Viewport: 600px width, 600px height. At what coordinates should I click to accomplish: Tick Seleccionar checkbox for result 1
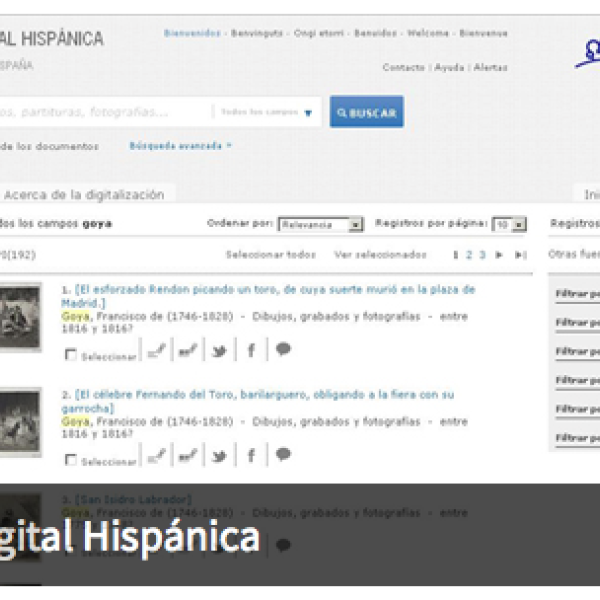click(71, 355)
